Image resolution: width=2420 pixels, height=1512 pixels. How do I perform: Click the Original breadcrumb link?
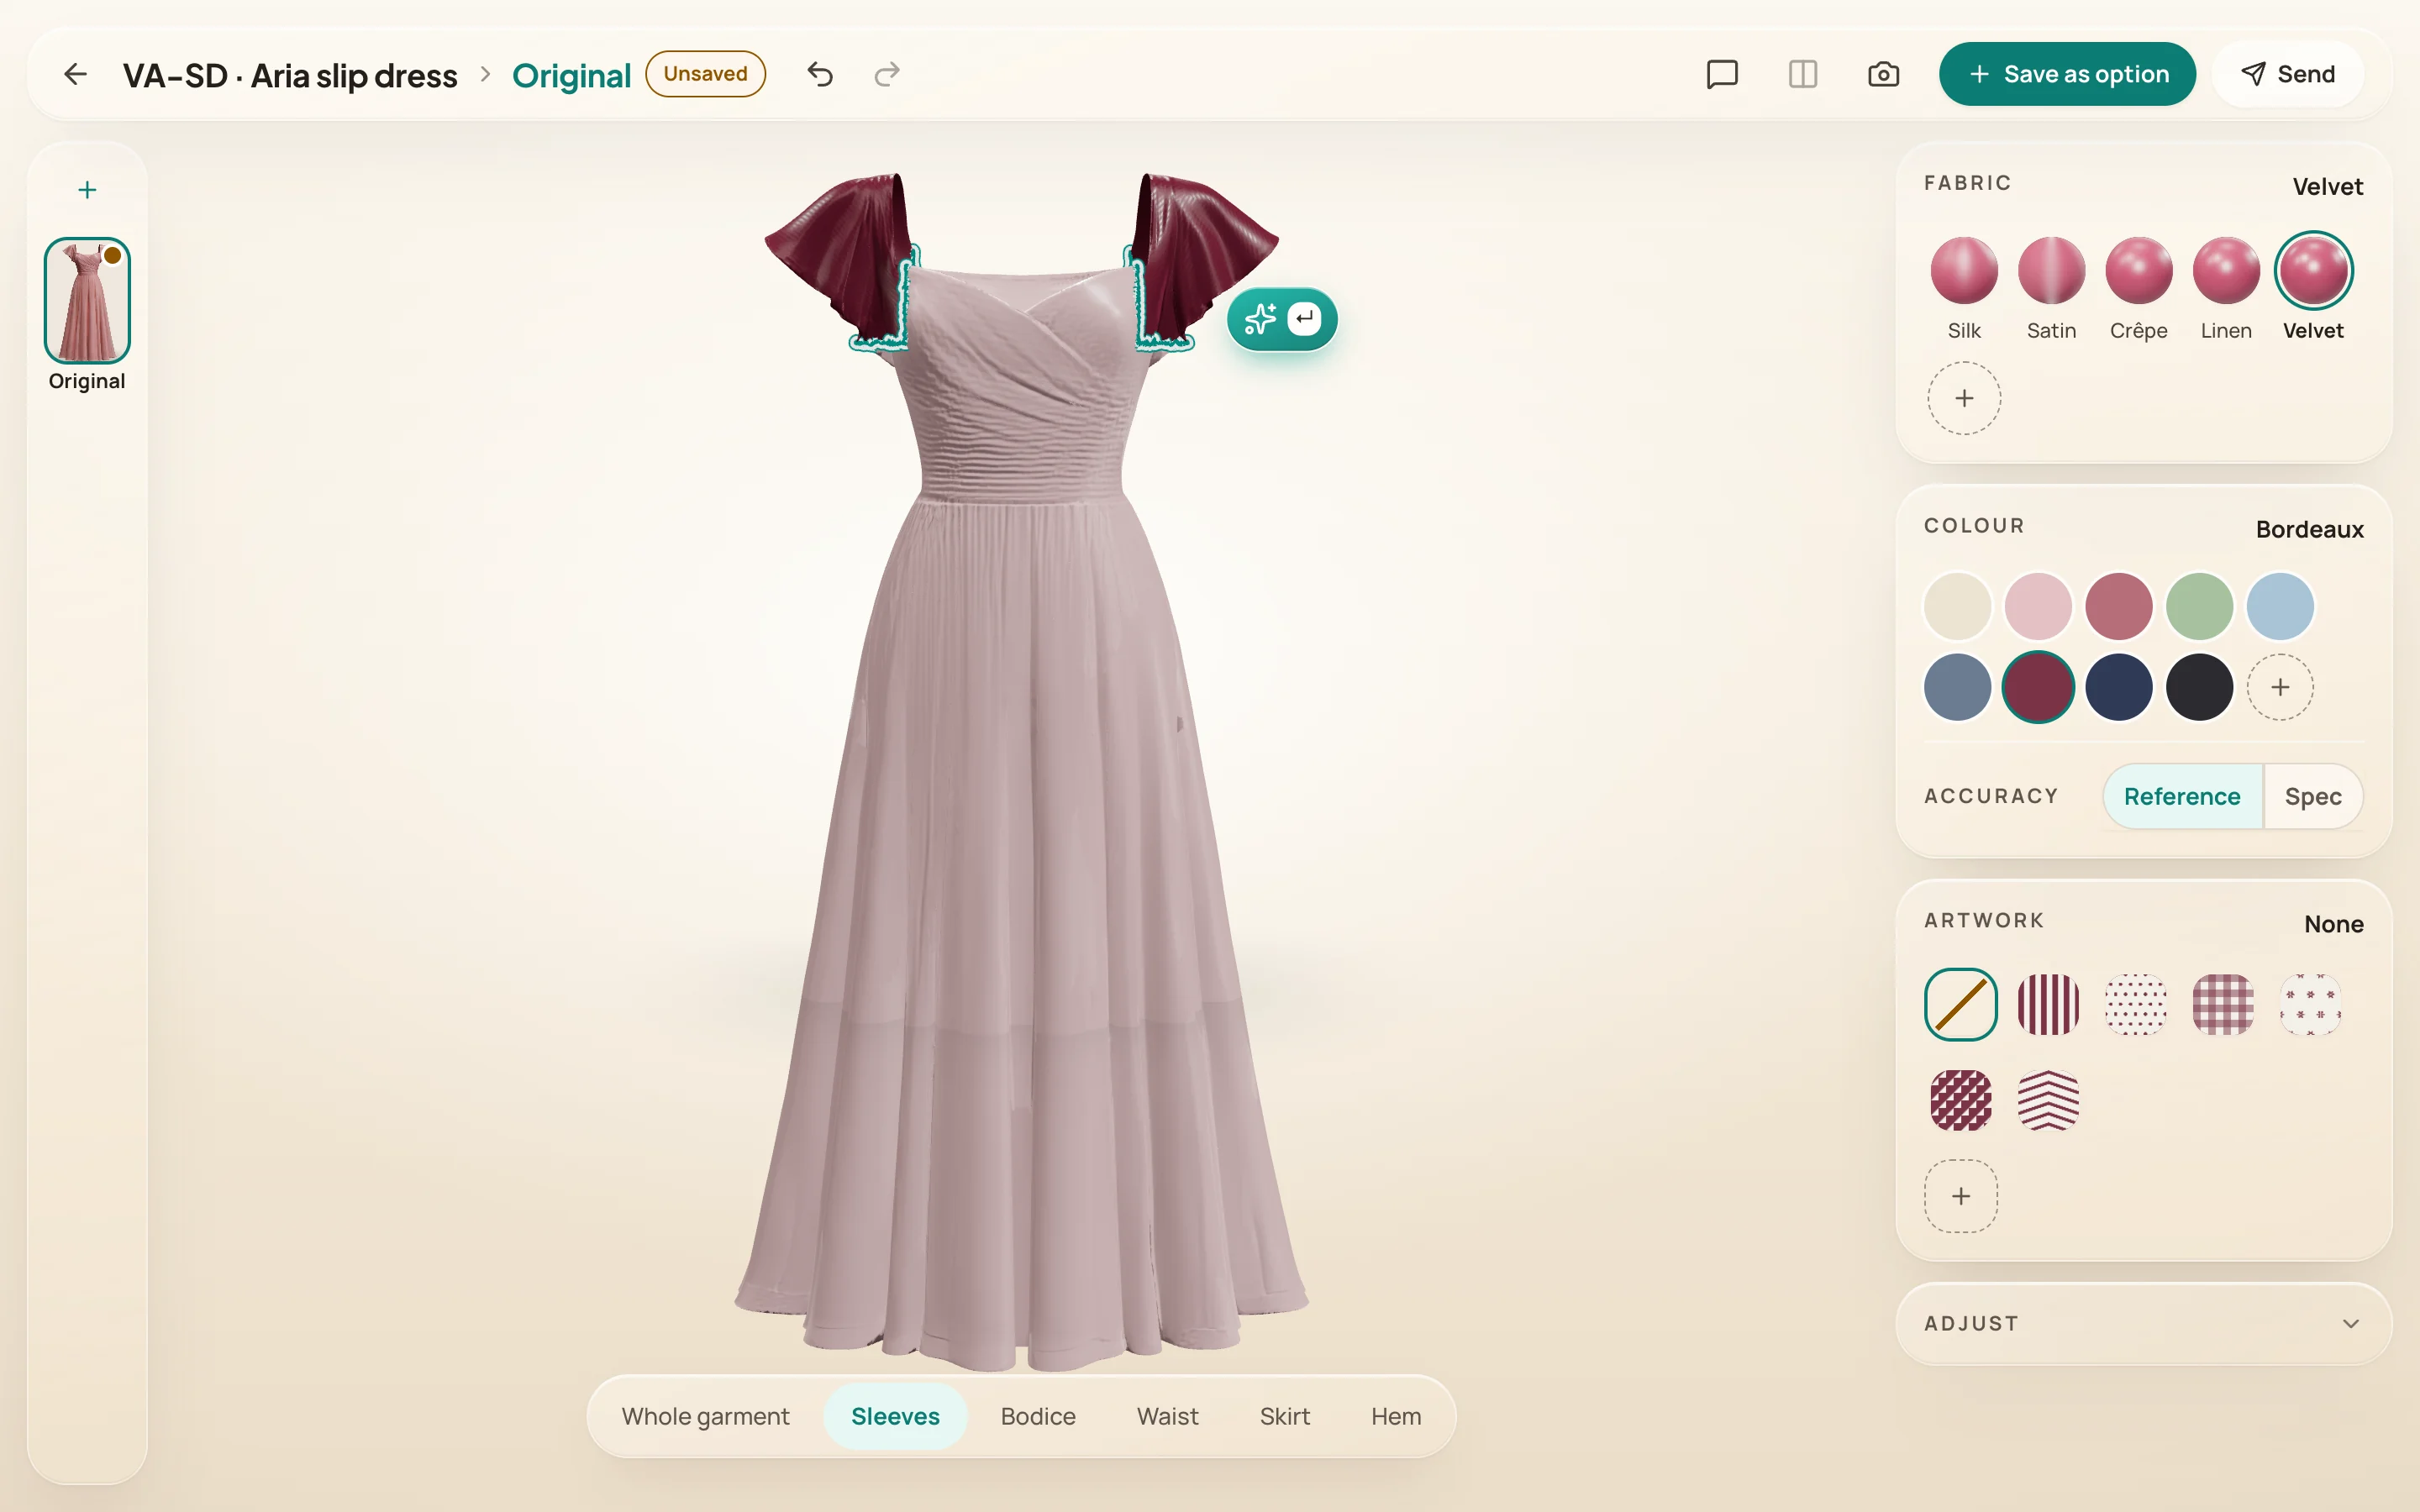(x=571, y=75)
